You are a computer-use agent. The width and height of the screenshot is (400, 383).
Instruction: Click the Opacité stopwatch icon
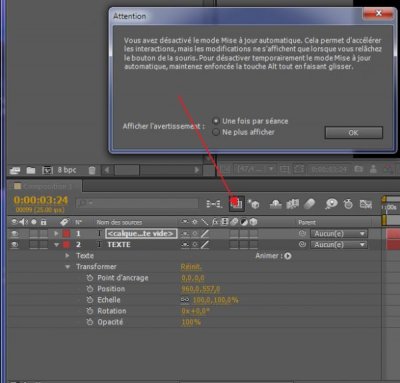click(90, 322)
